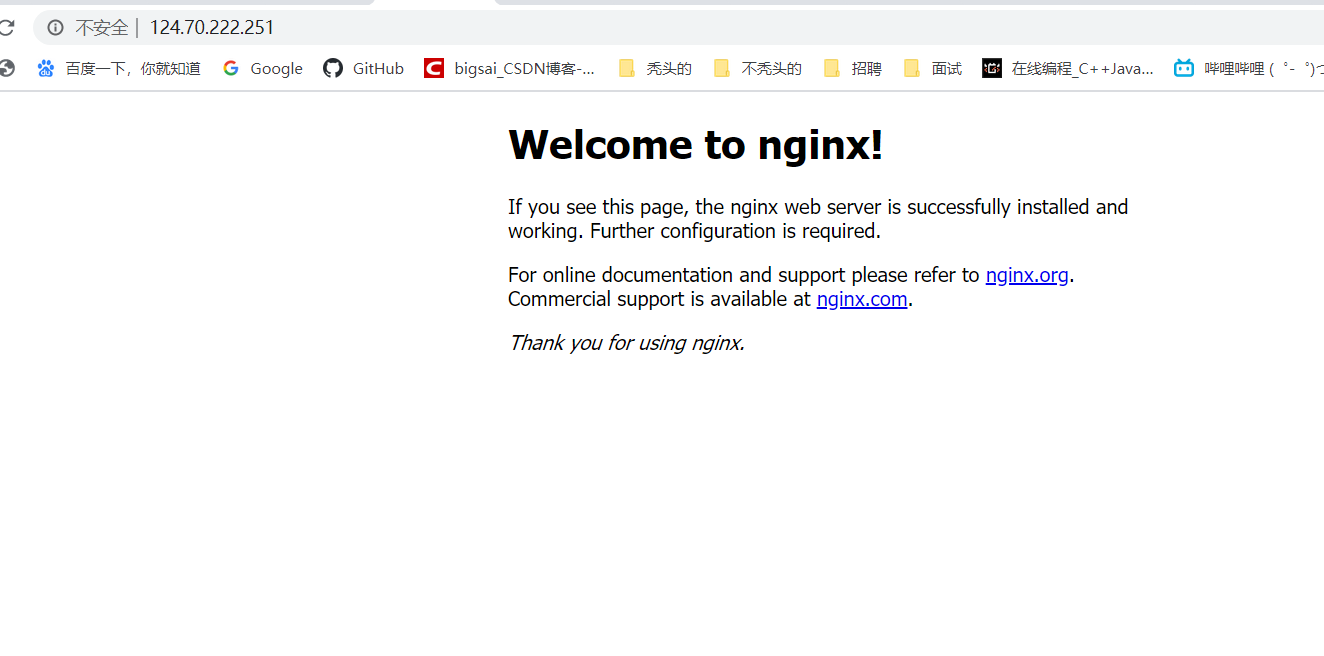Open the 在线编程_C++Java bookmark
The height and width of the screenshot is (656, 1324).
point(1068,68)
